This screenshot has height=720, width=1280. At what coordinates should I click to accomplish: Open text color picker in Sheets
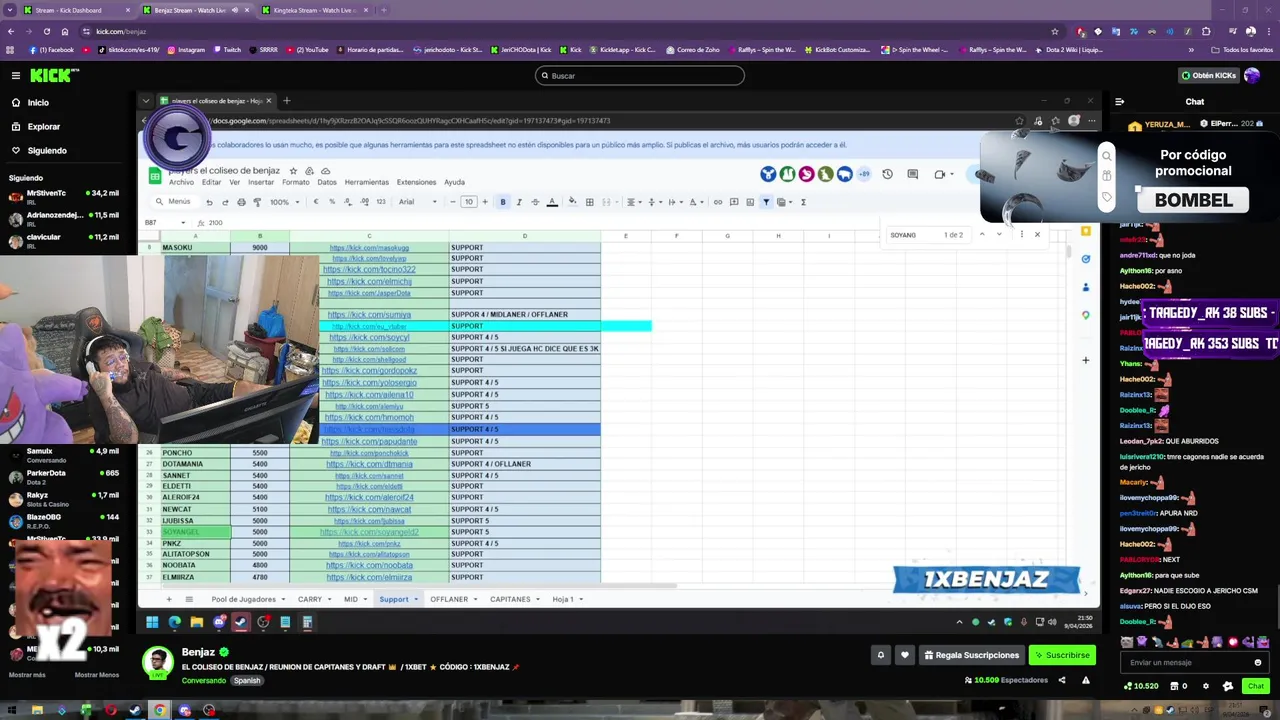tap(552, 202)
